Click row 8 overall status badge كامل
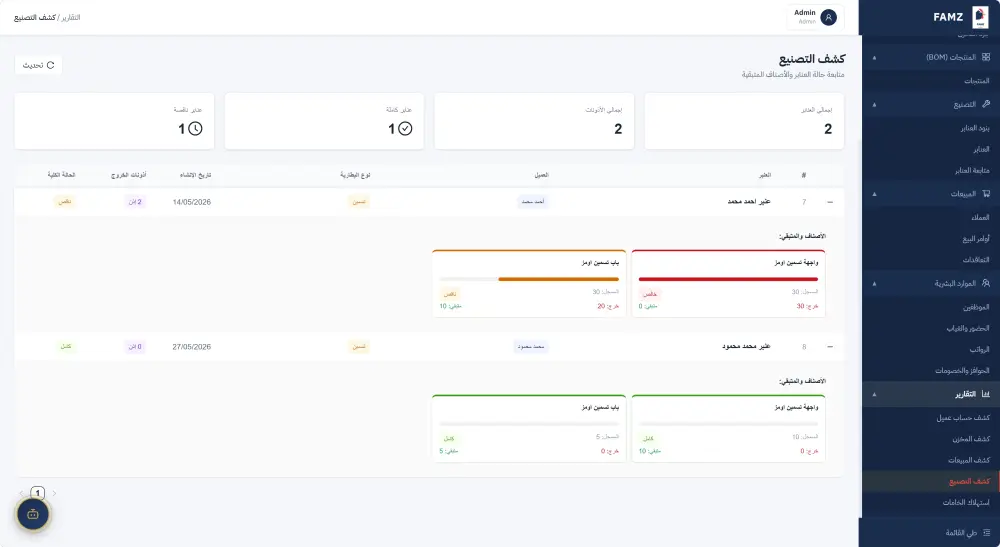The image size is (1000, 547). [66, 347]
